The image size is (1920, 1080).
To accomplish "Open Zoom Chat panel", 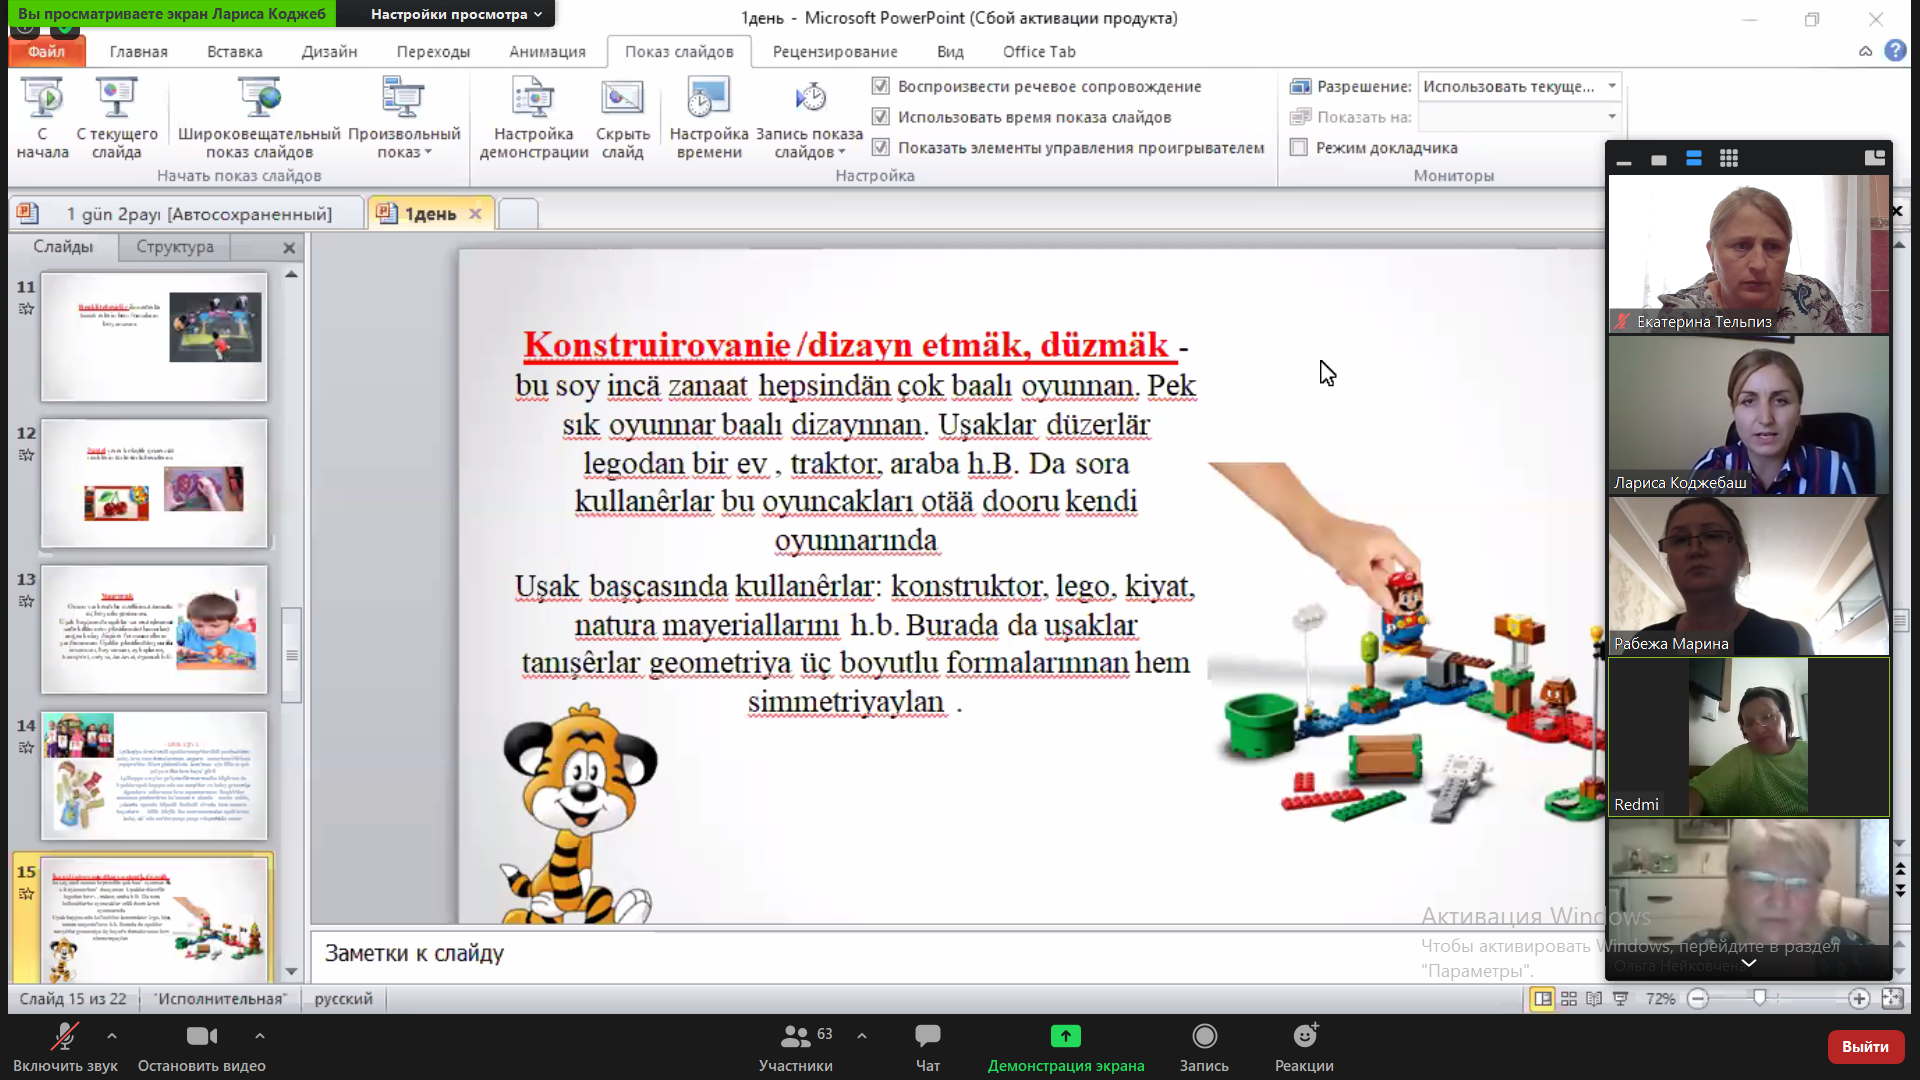I will tap(927, 1037).
